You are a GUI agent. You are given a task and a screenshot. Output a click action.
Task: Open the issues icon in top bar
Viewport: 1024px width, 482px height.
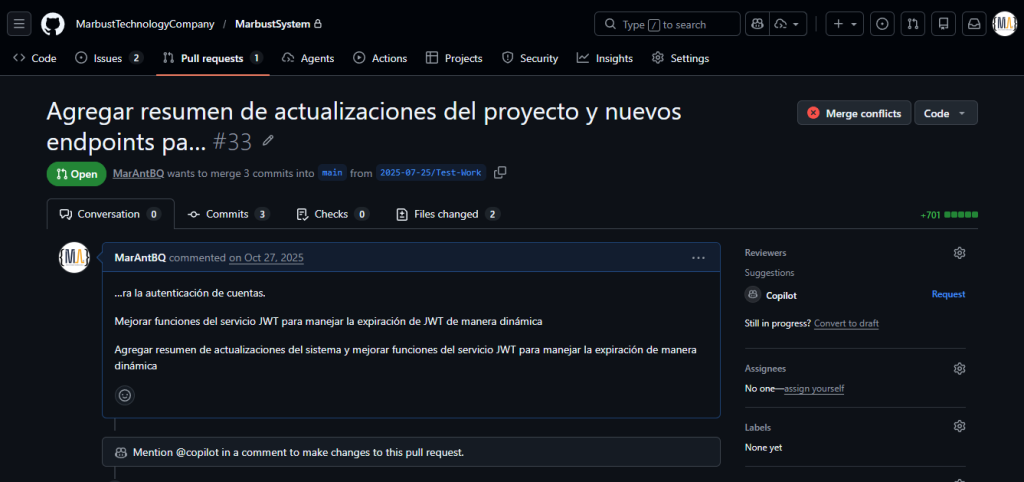coord(882,24)
